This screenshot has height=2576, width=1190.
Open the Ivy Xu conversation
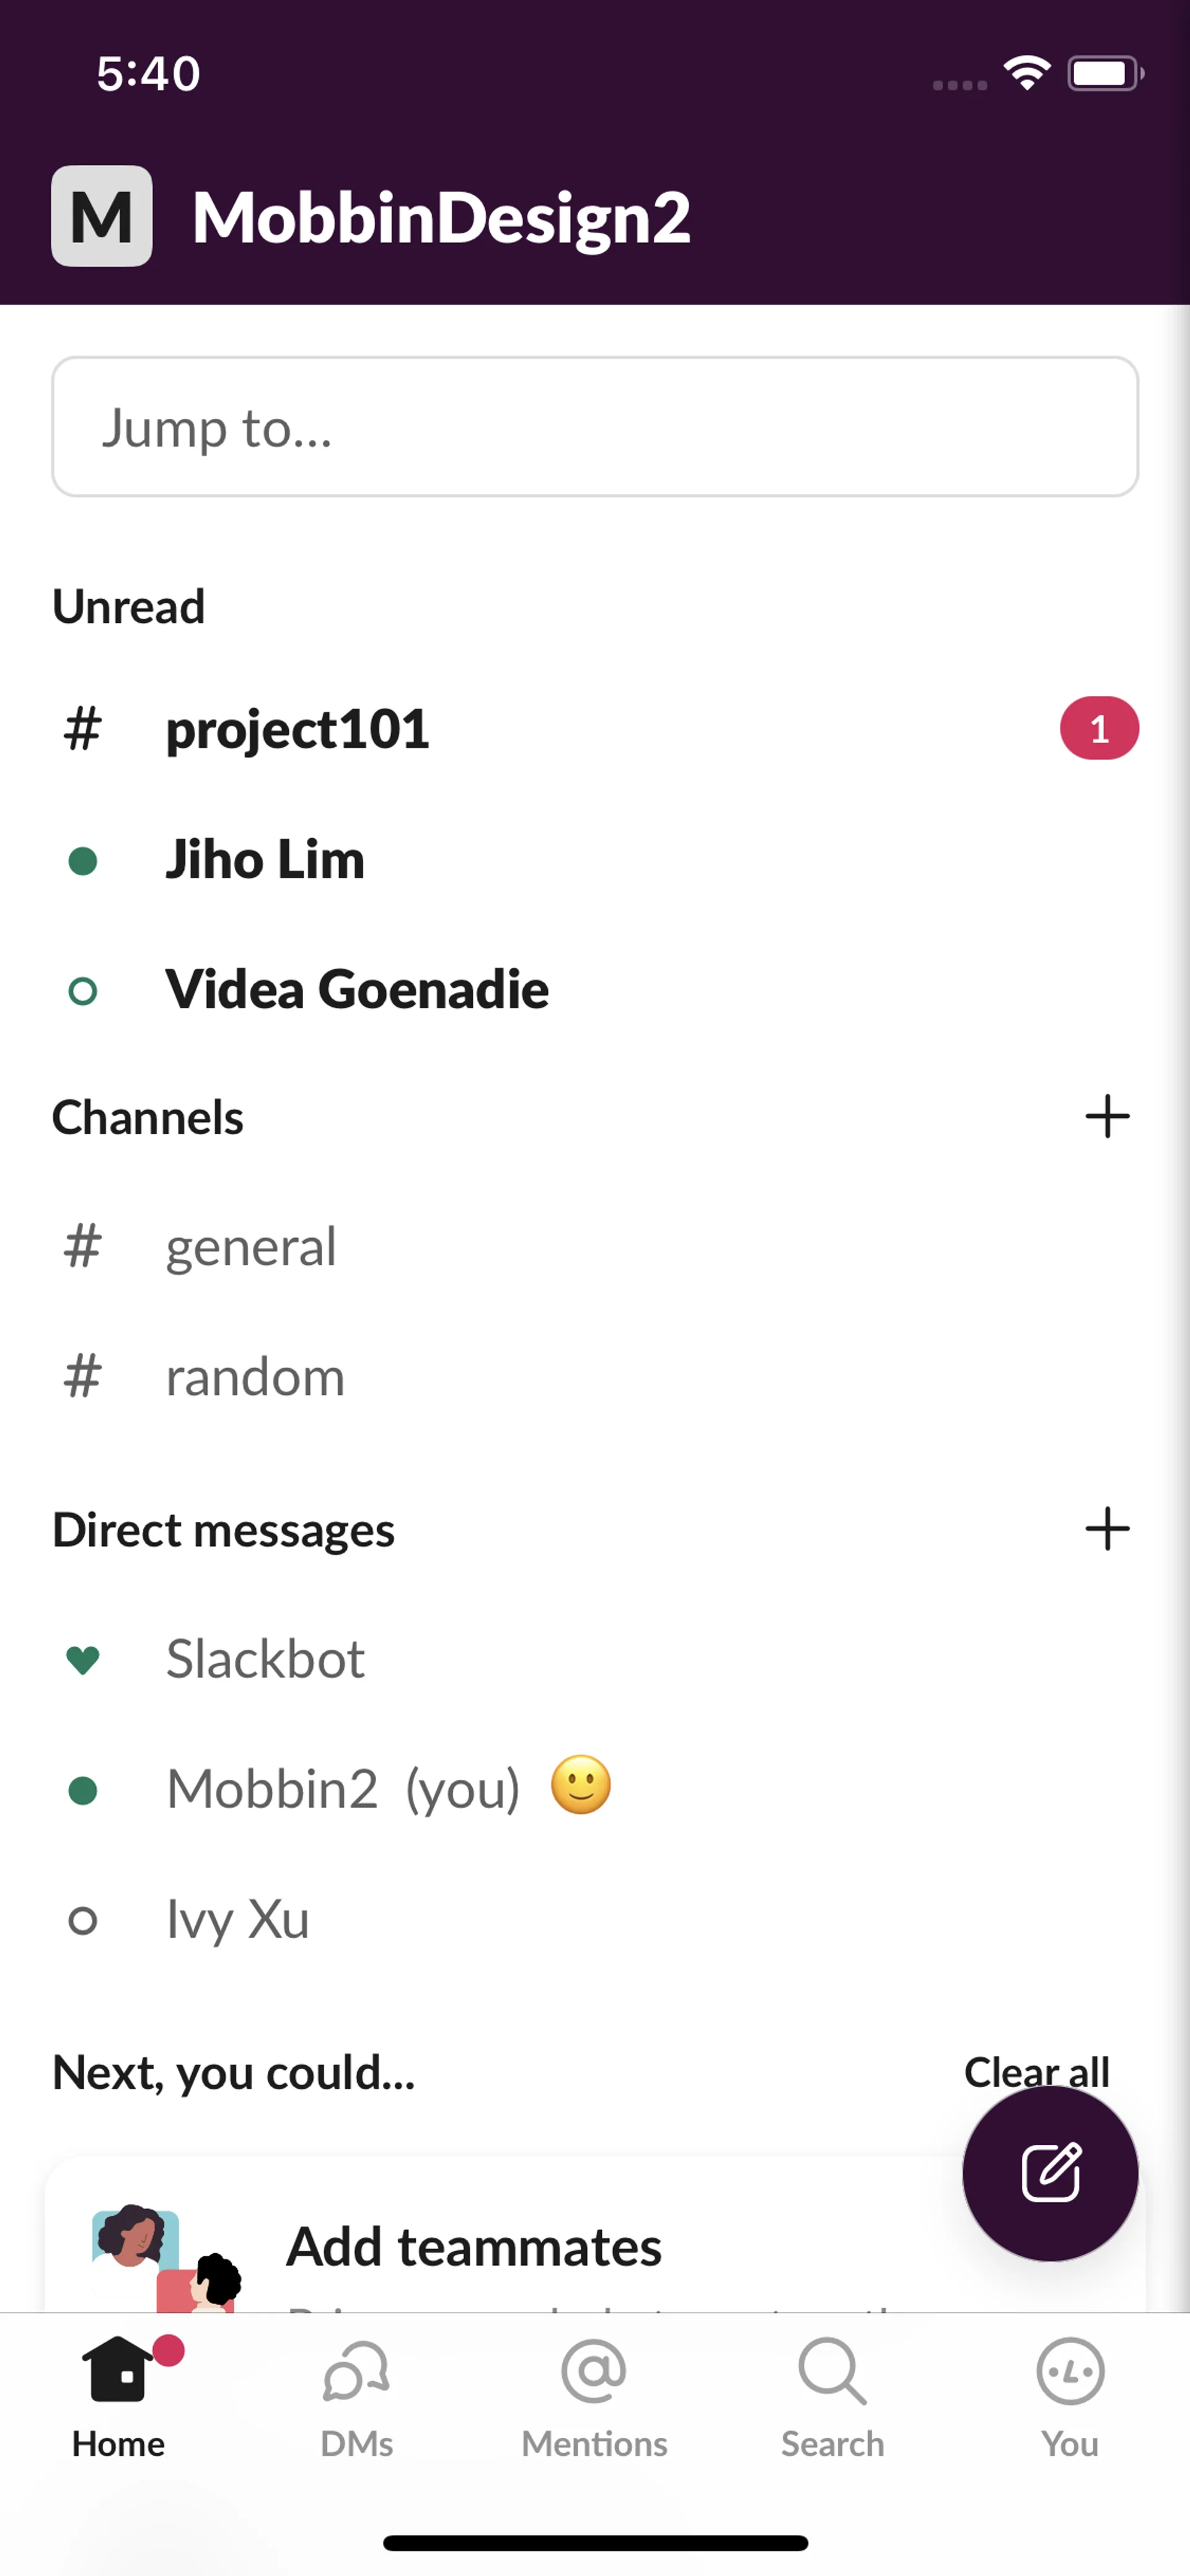coord(238,1920)
